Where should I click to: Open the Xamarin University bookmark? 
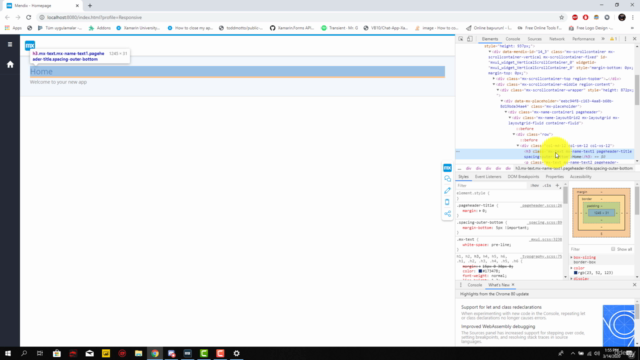[x=138, y=28]
